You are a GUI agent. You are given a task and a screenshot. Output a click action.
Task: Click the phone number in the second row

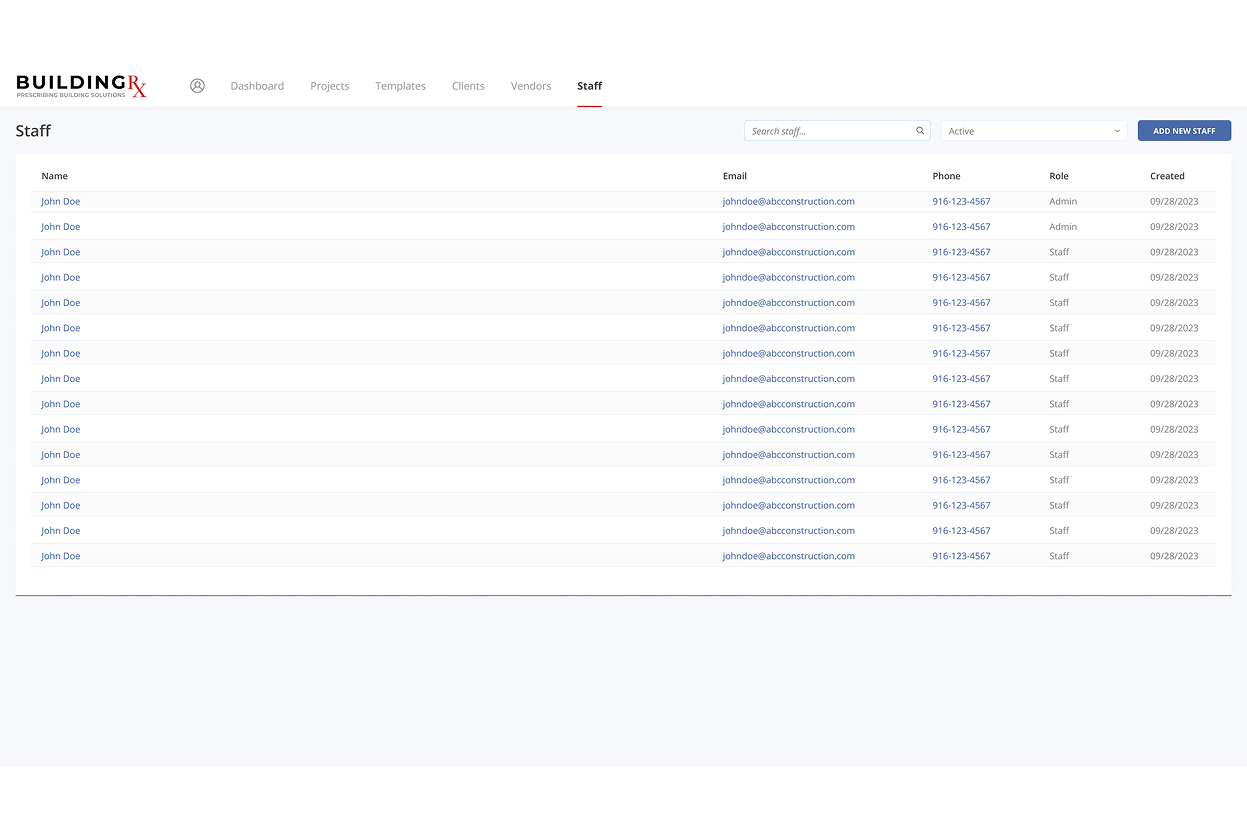coord(961,227)
